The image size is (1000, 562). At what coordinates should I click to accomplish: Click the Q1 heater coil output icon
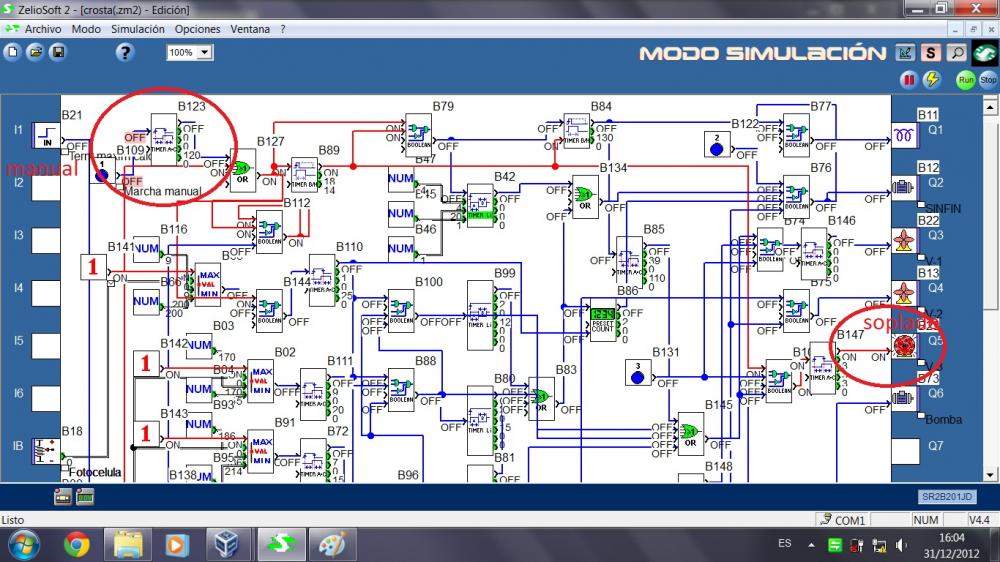(904, 135)
